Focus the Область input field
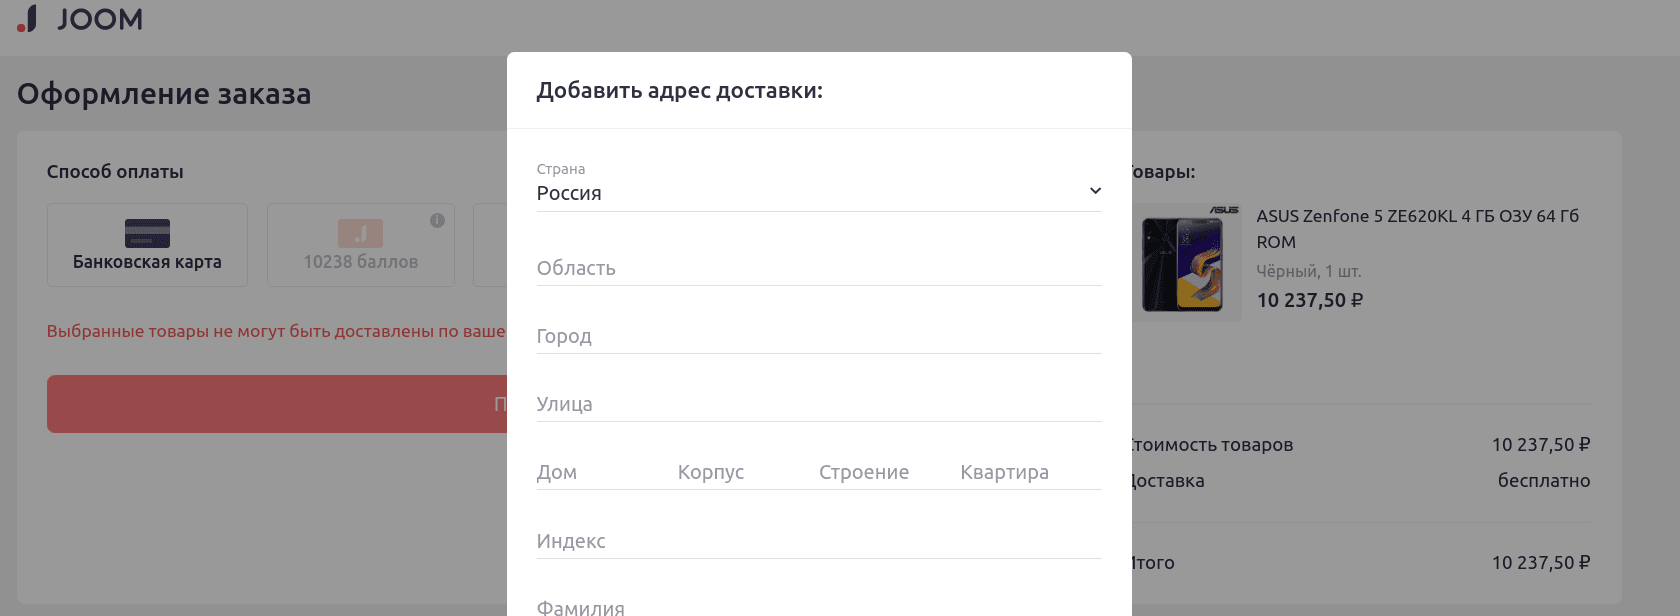The image size is (1680, 616). [x=818, y=268]
